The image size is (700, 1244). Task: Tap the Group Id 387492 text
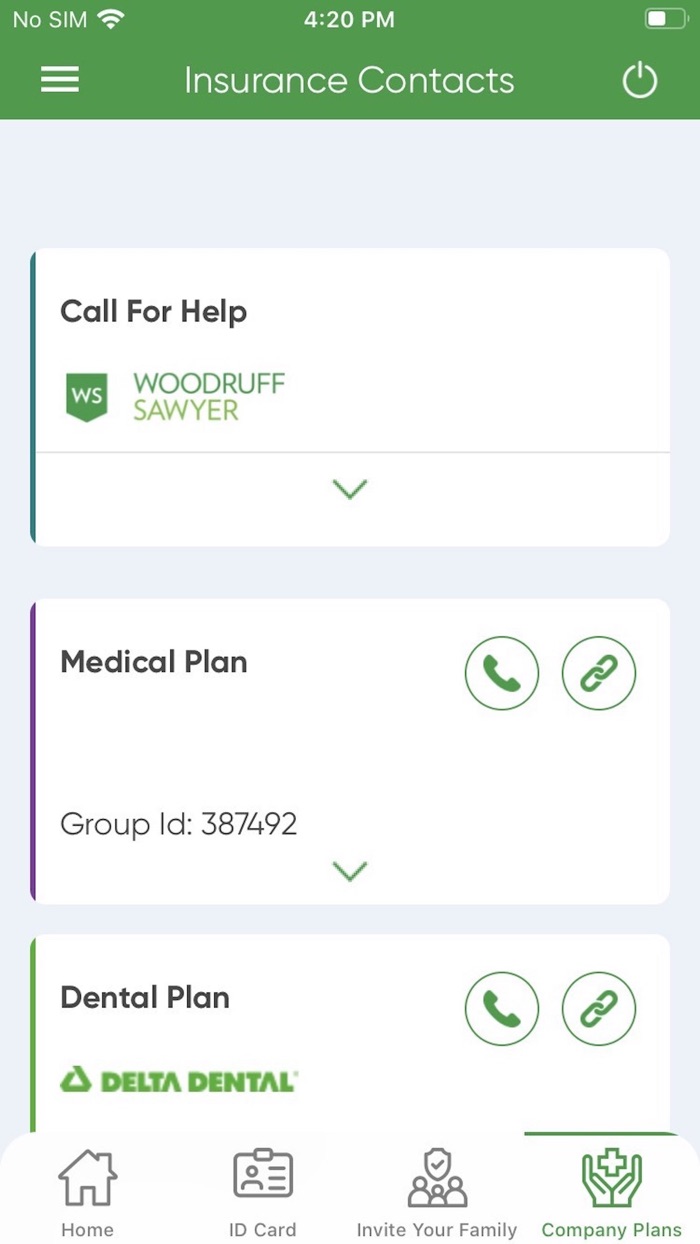[x=179, y=824]
